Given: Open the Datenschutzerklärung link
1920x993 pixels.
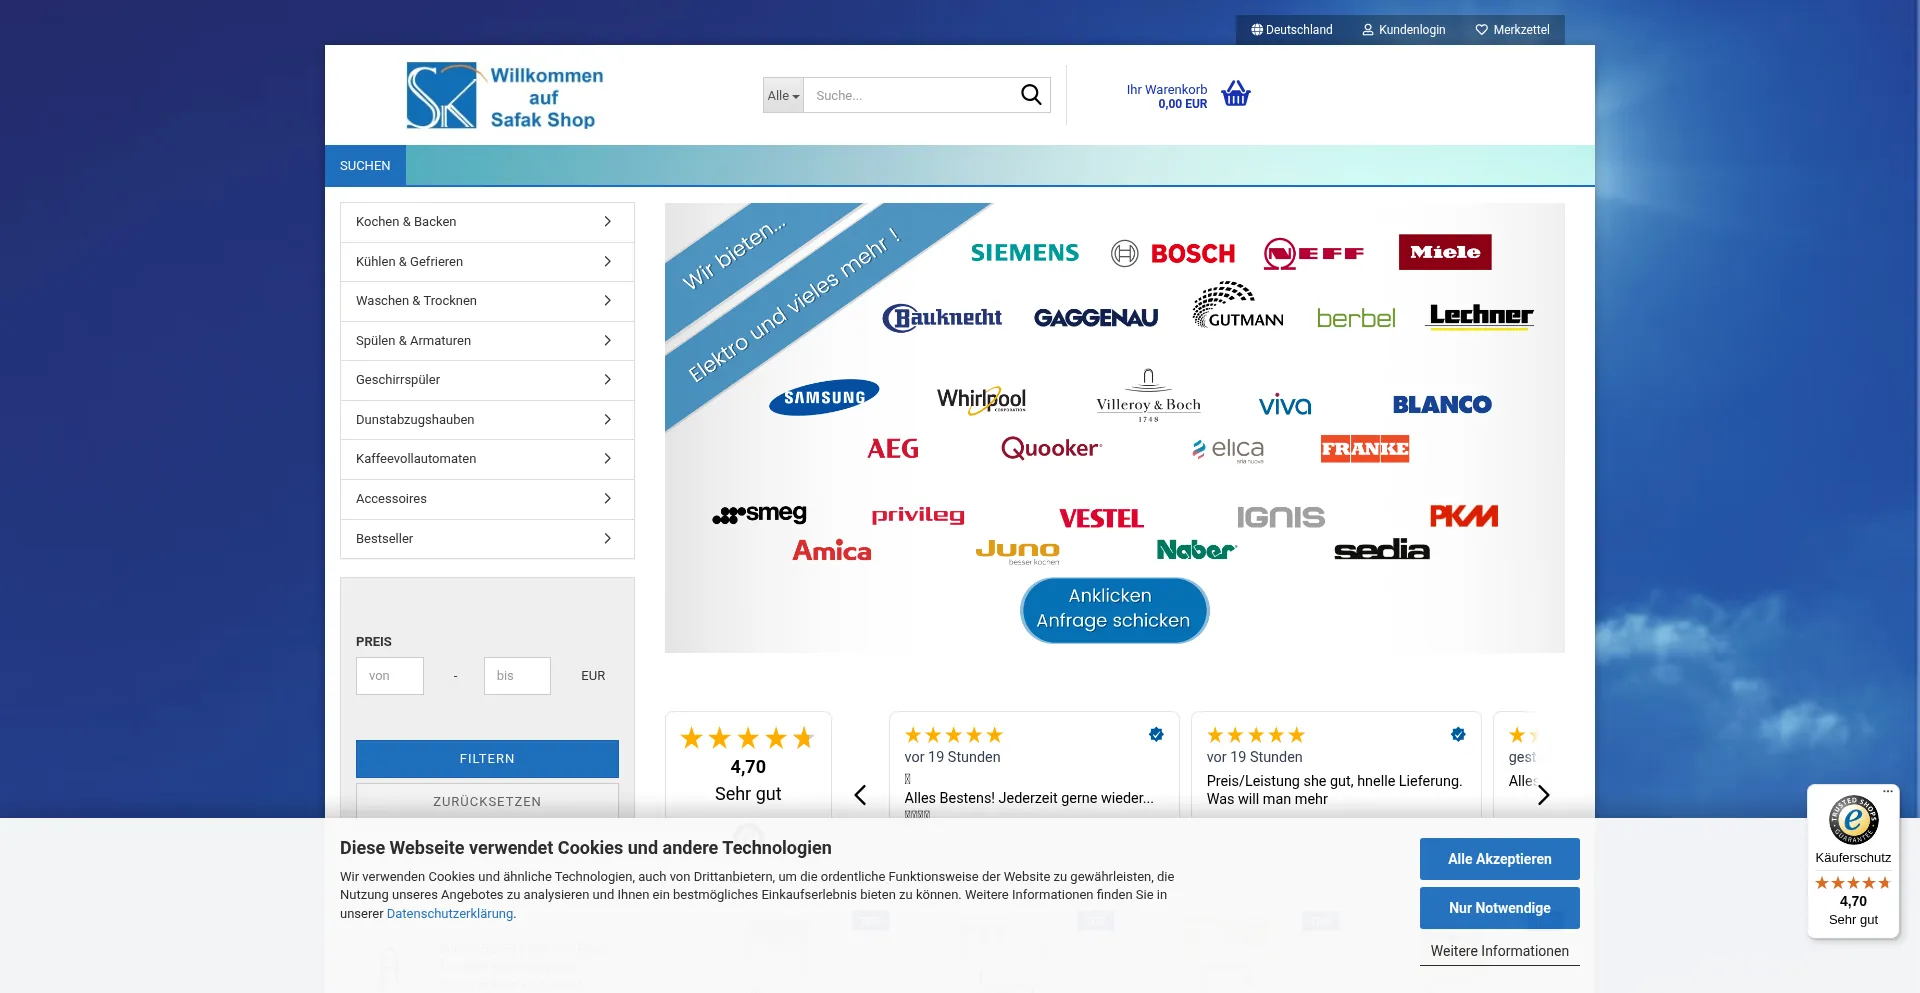Looking at the screenshot, I should (x=450, y=914).
